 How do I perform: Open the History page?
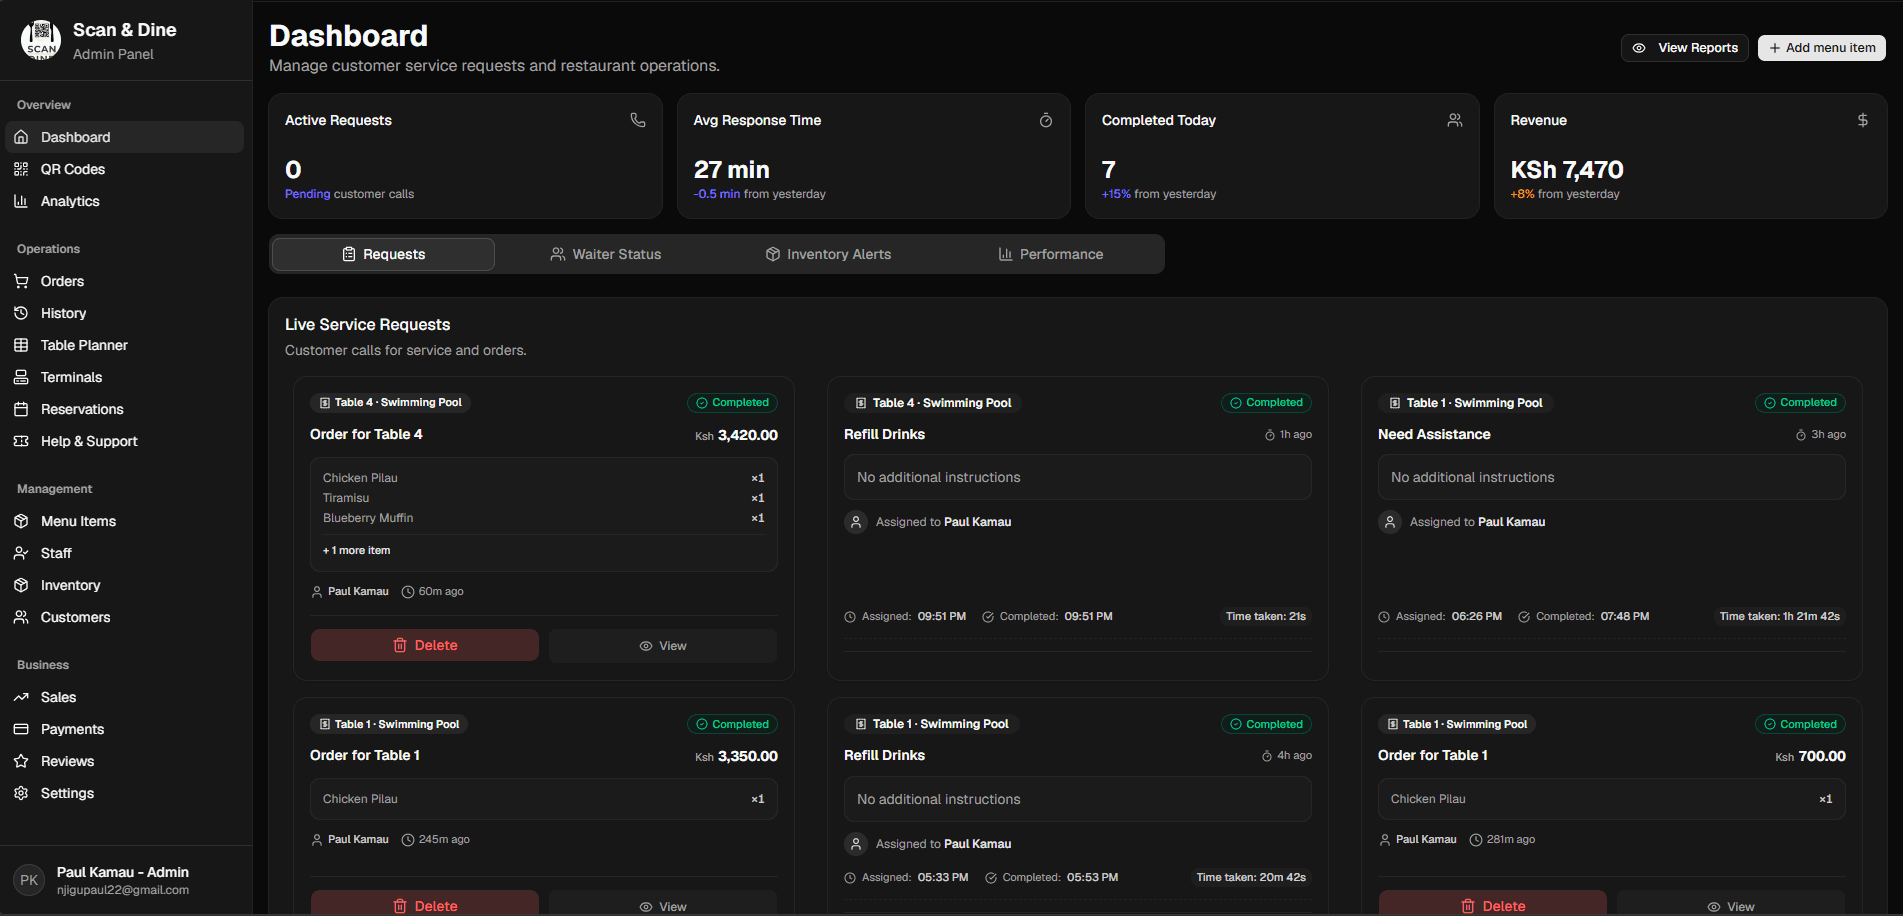[x=124, y=313]
